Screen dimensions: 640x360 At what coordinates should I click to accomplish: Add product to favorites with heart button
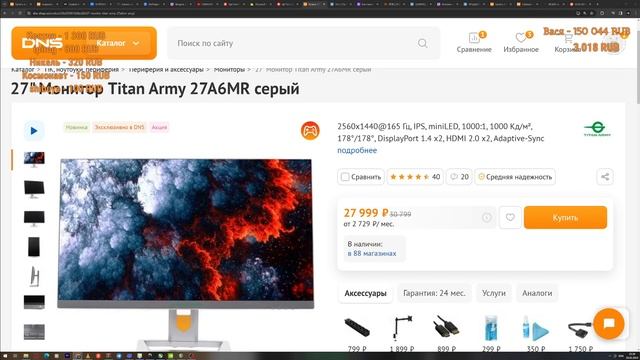[510, 218]
